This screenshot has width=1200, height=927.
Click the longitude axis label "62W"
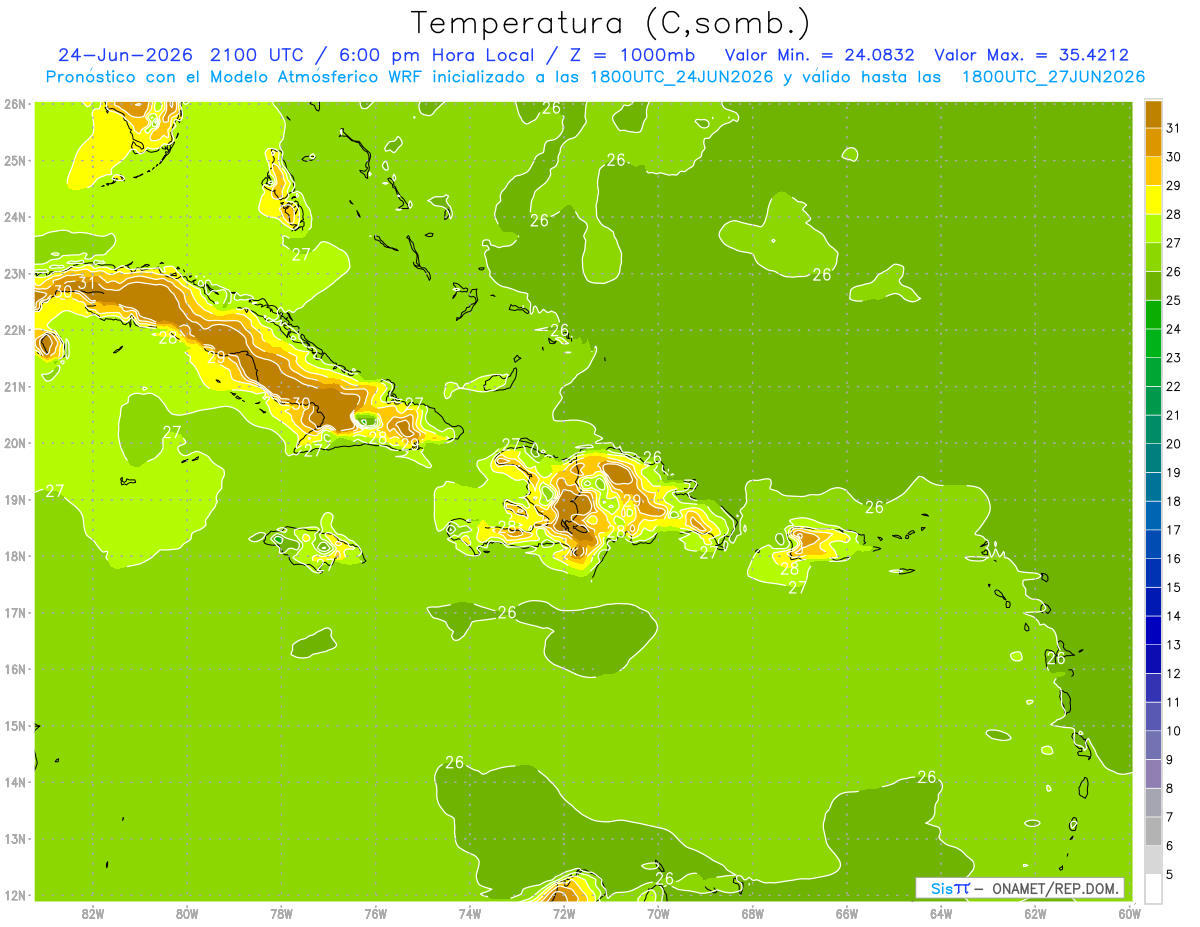coord(1035,913)
